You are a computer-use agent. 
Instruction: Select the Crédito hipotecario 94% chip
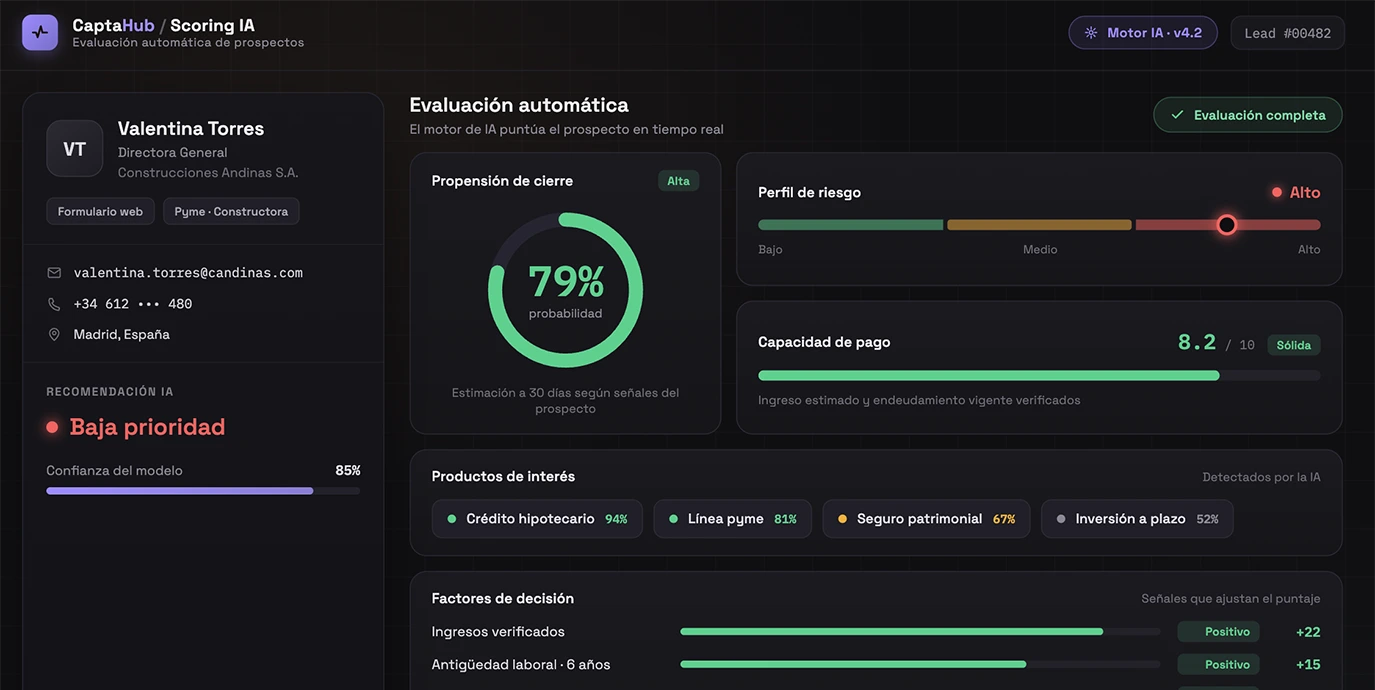pyautogui.click(x=537, y=519)
